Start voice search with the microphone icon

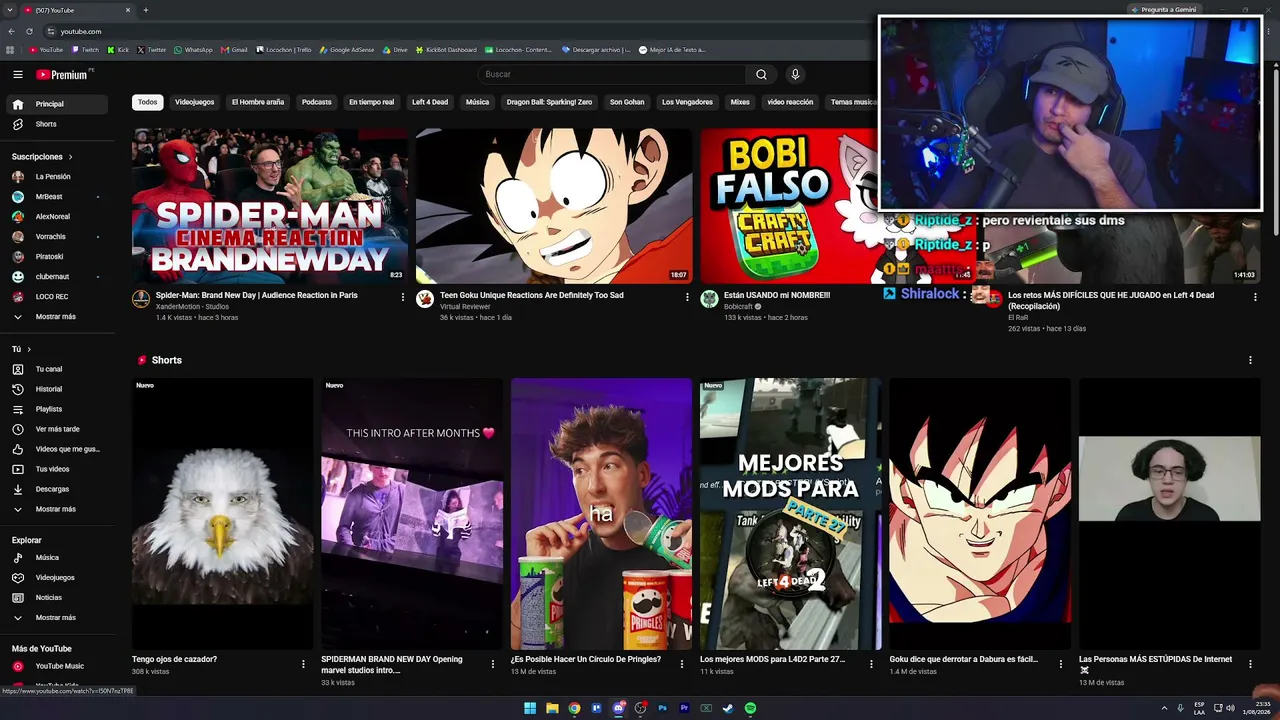pos(795,74)
